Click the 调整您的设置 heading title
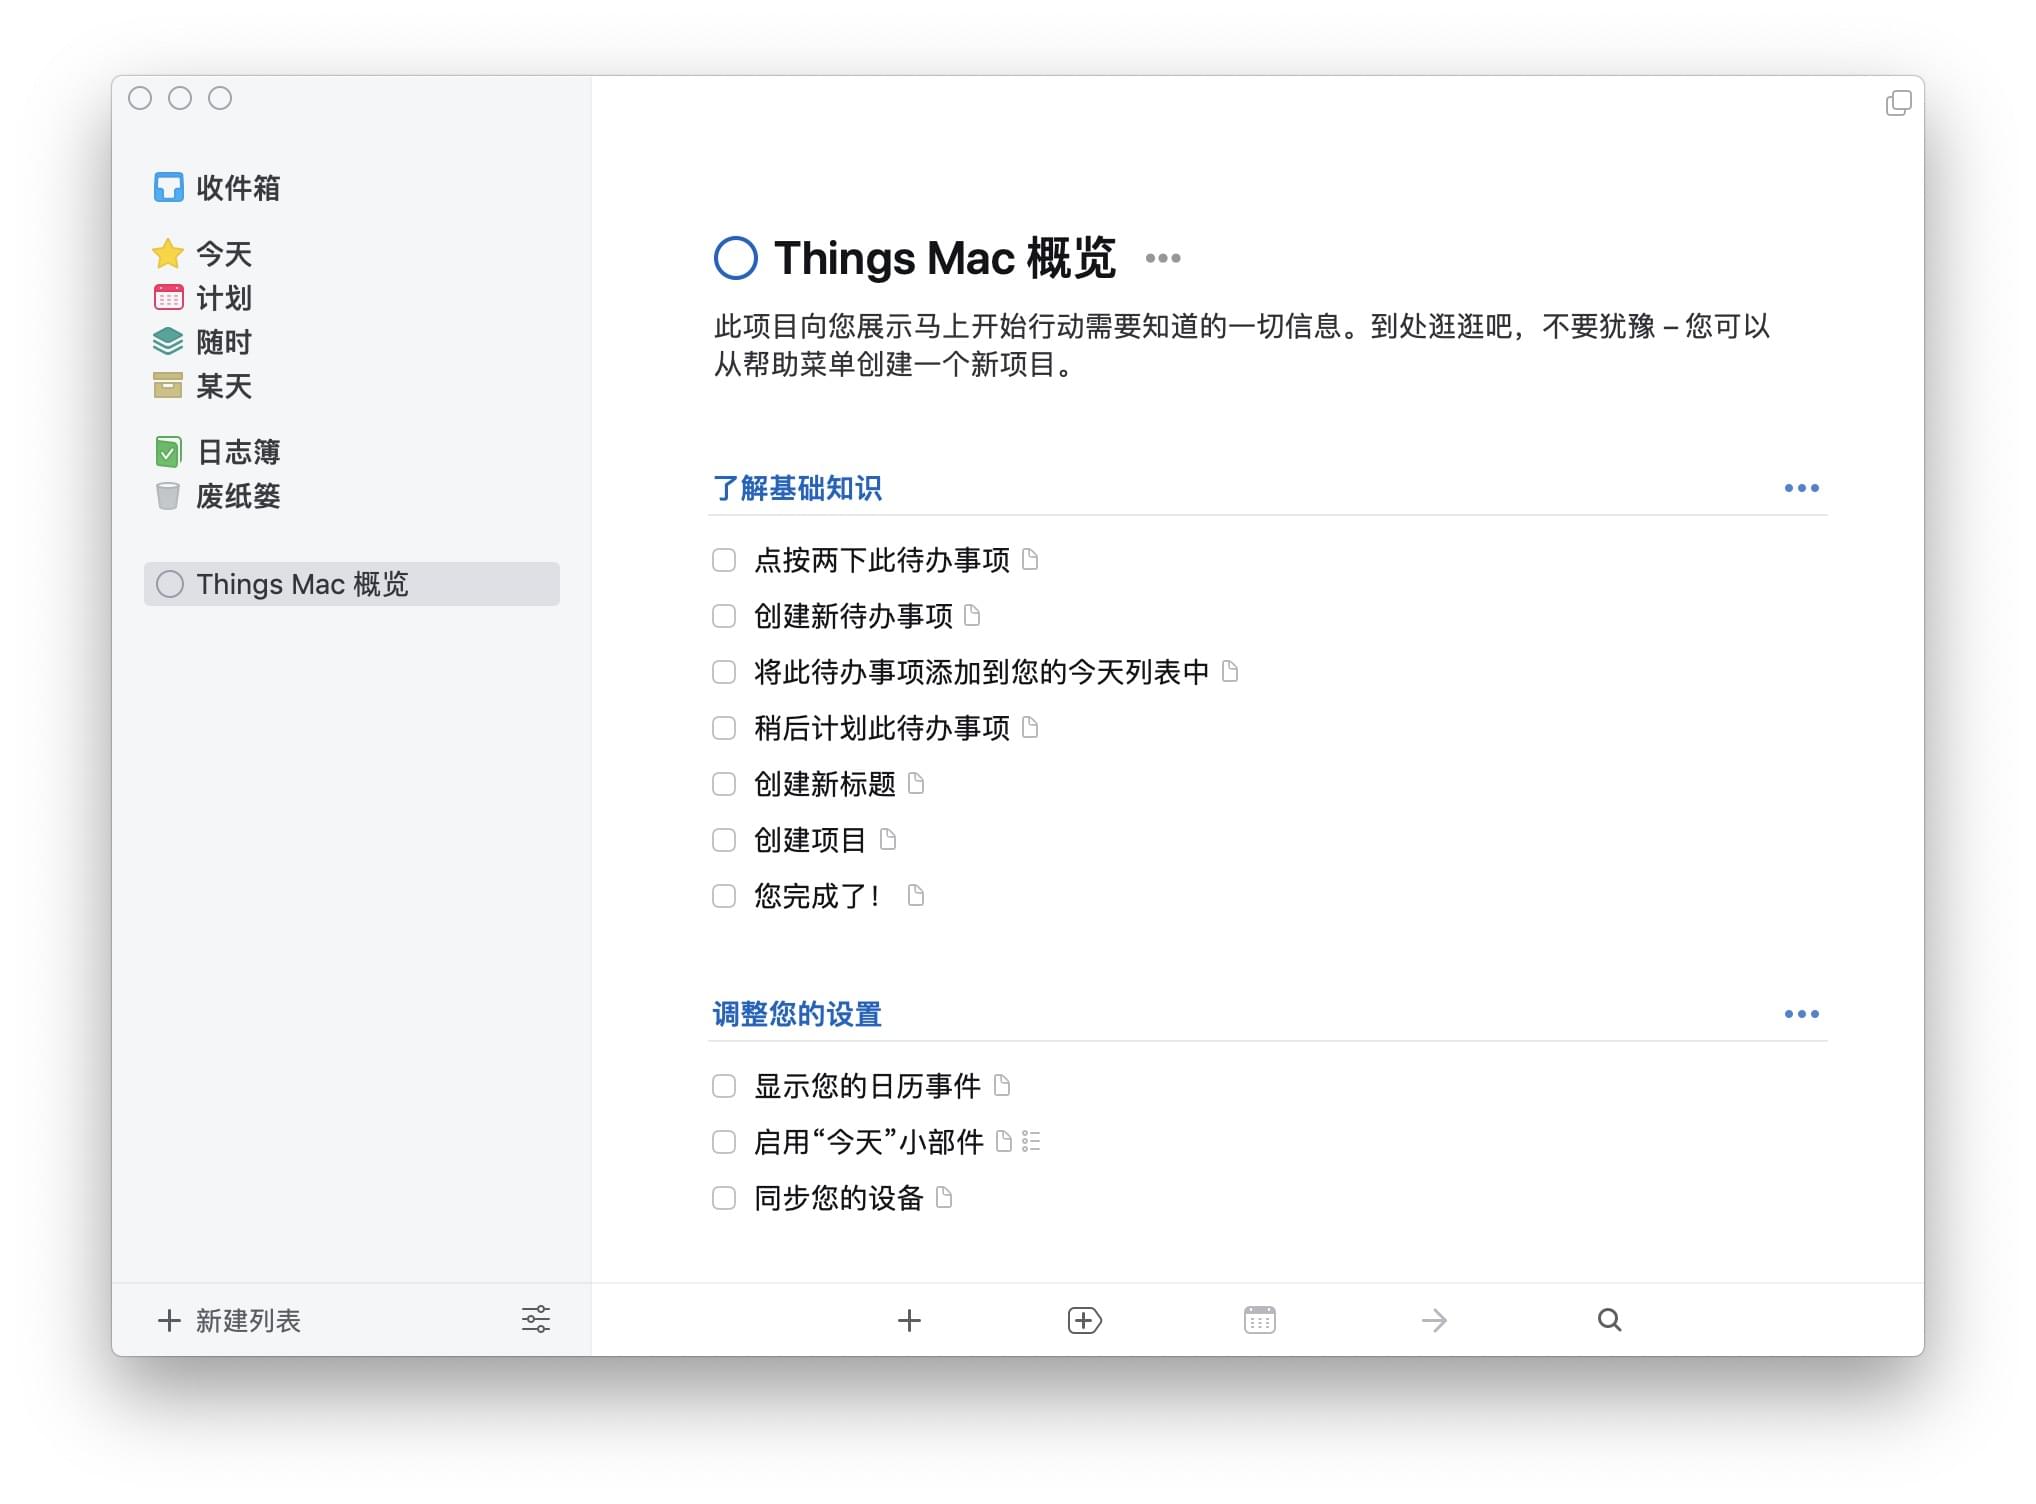This screenshot has width=2036, height=1504. (797, 1014)
